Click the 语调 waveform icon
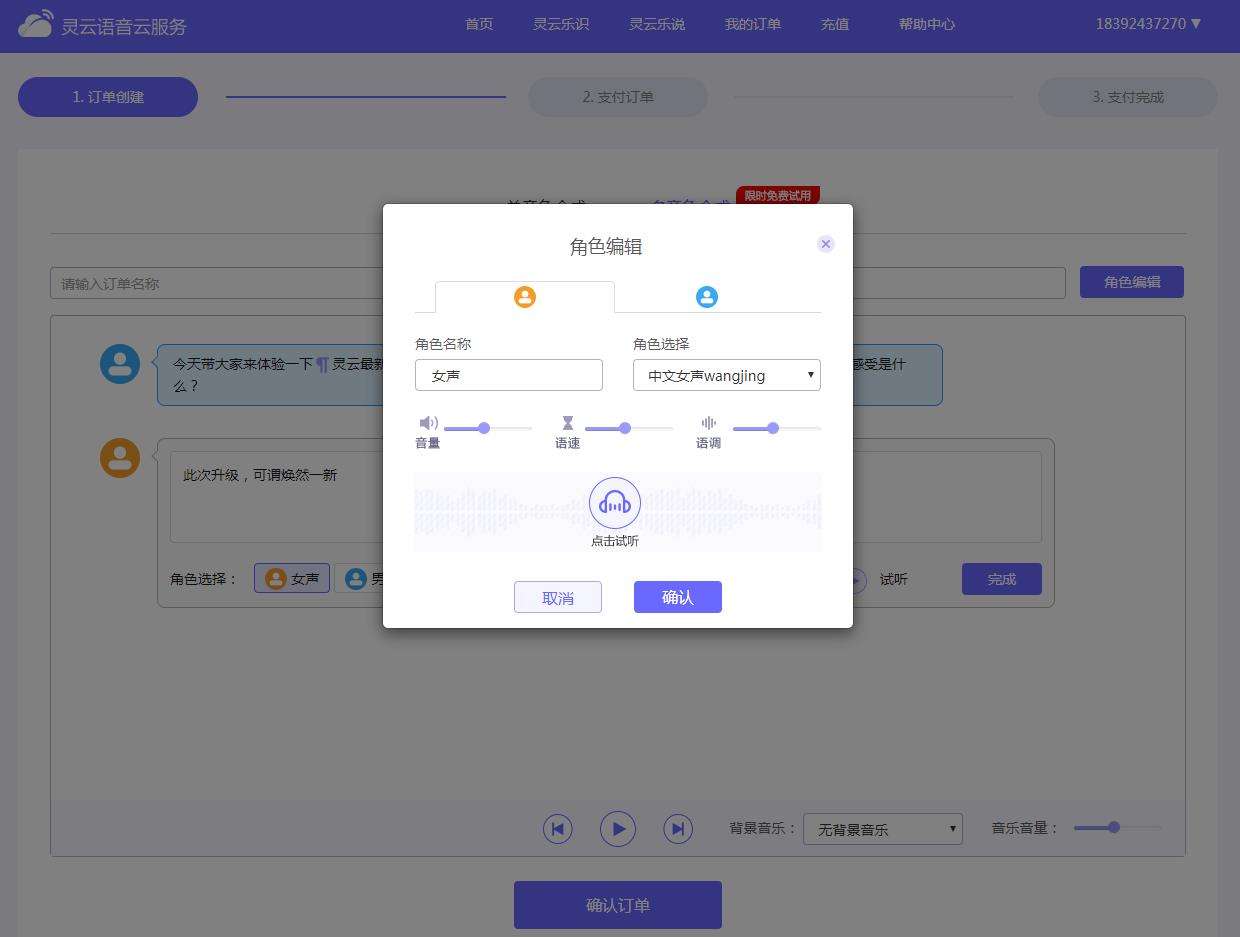1240x937 pixels. point(709,423)
